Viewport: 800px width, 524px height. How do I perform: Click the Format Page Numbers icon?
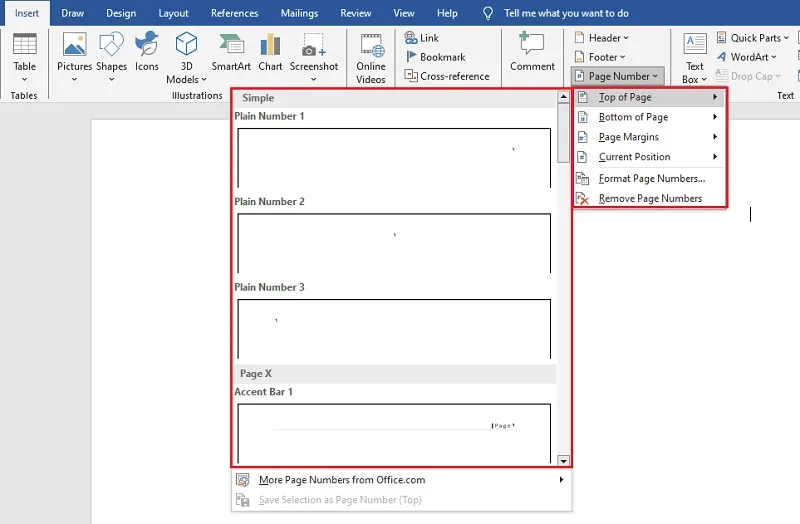pos(582,179)
